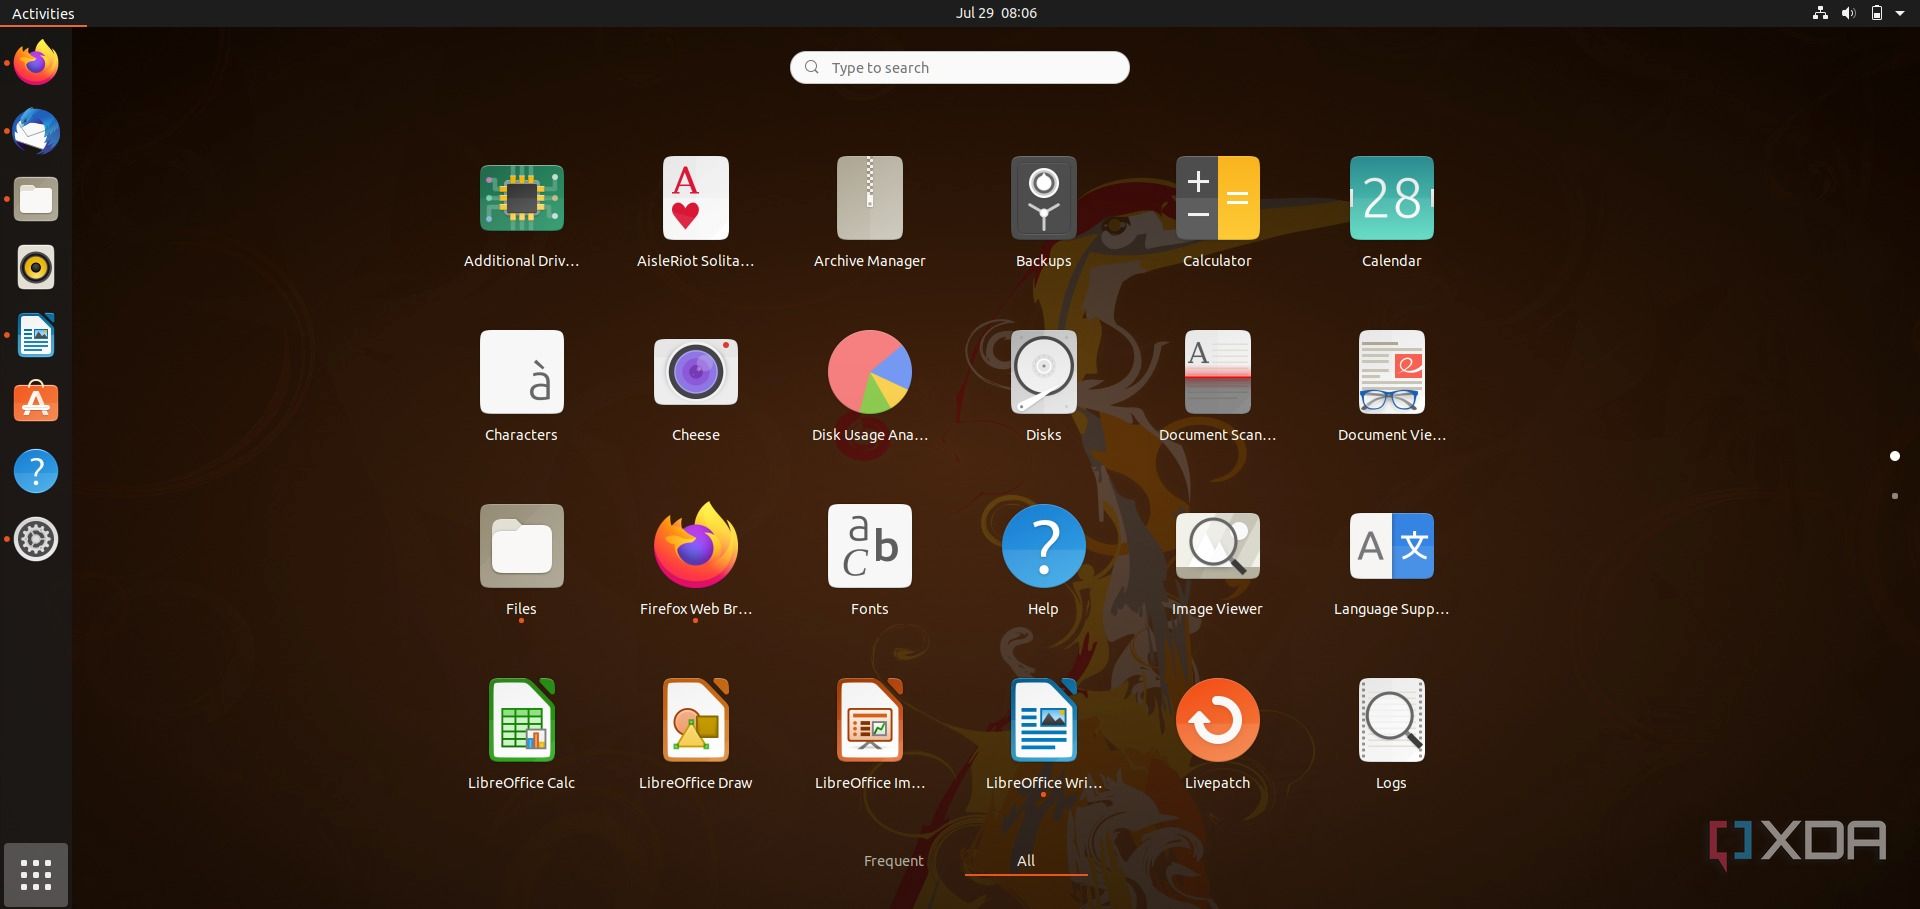Viewport: 1920px width, 909px height.
Task: Click the network status icon
Action: click(1820, 13)
